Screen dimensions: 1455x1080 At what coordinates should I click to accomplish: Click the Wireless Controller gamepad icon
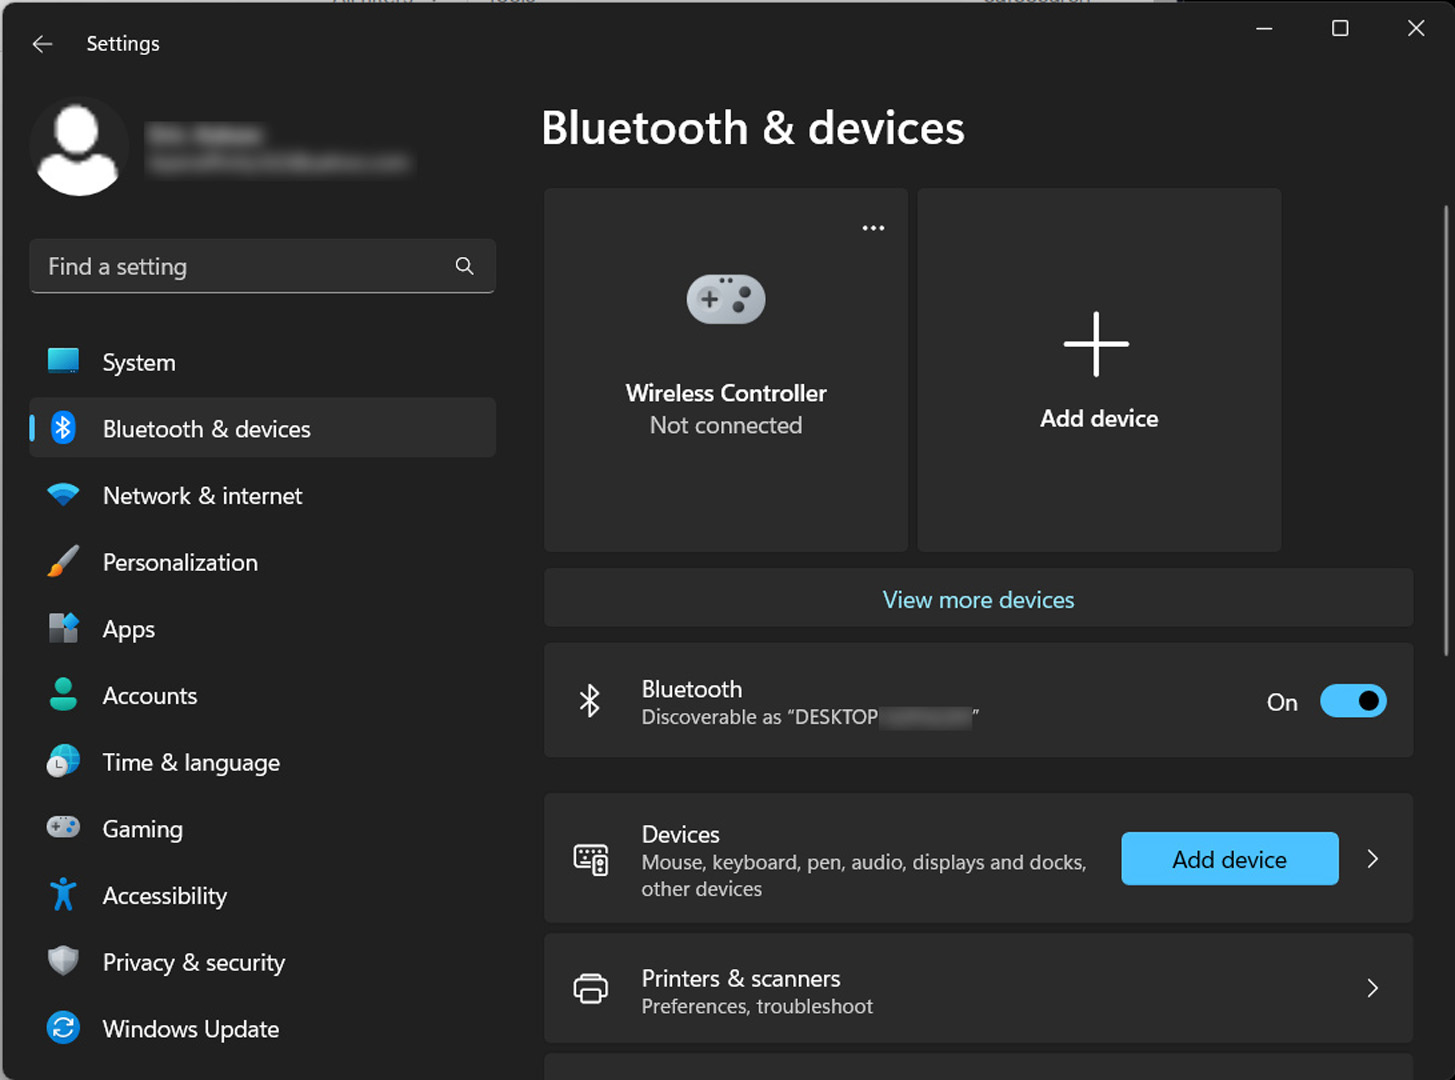(x=725, y=298)
